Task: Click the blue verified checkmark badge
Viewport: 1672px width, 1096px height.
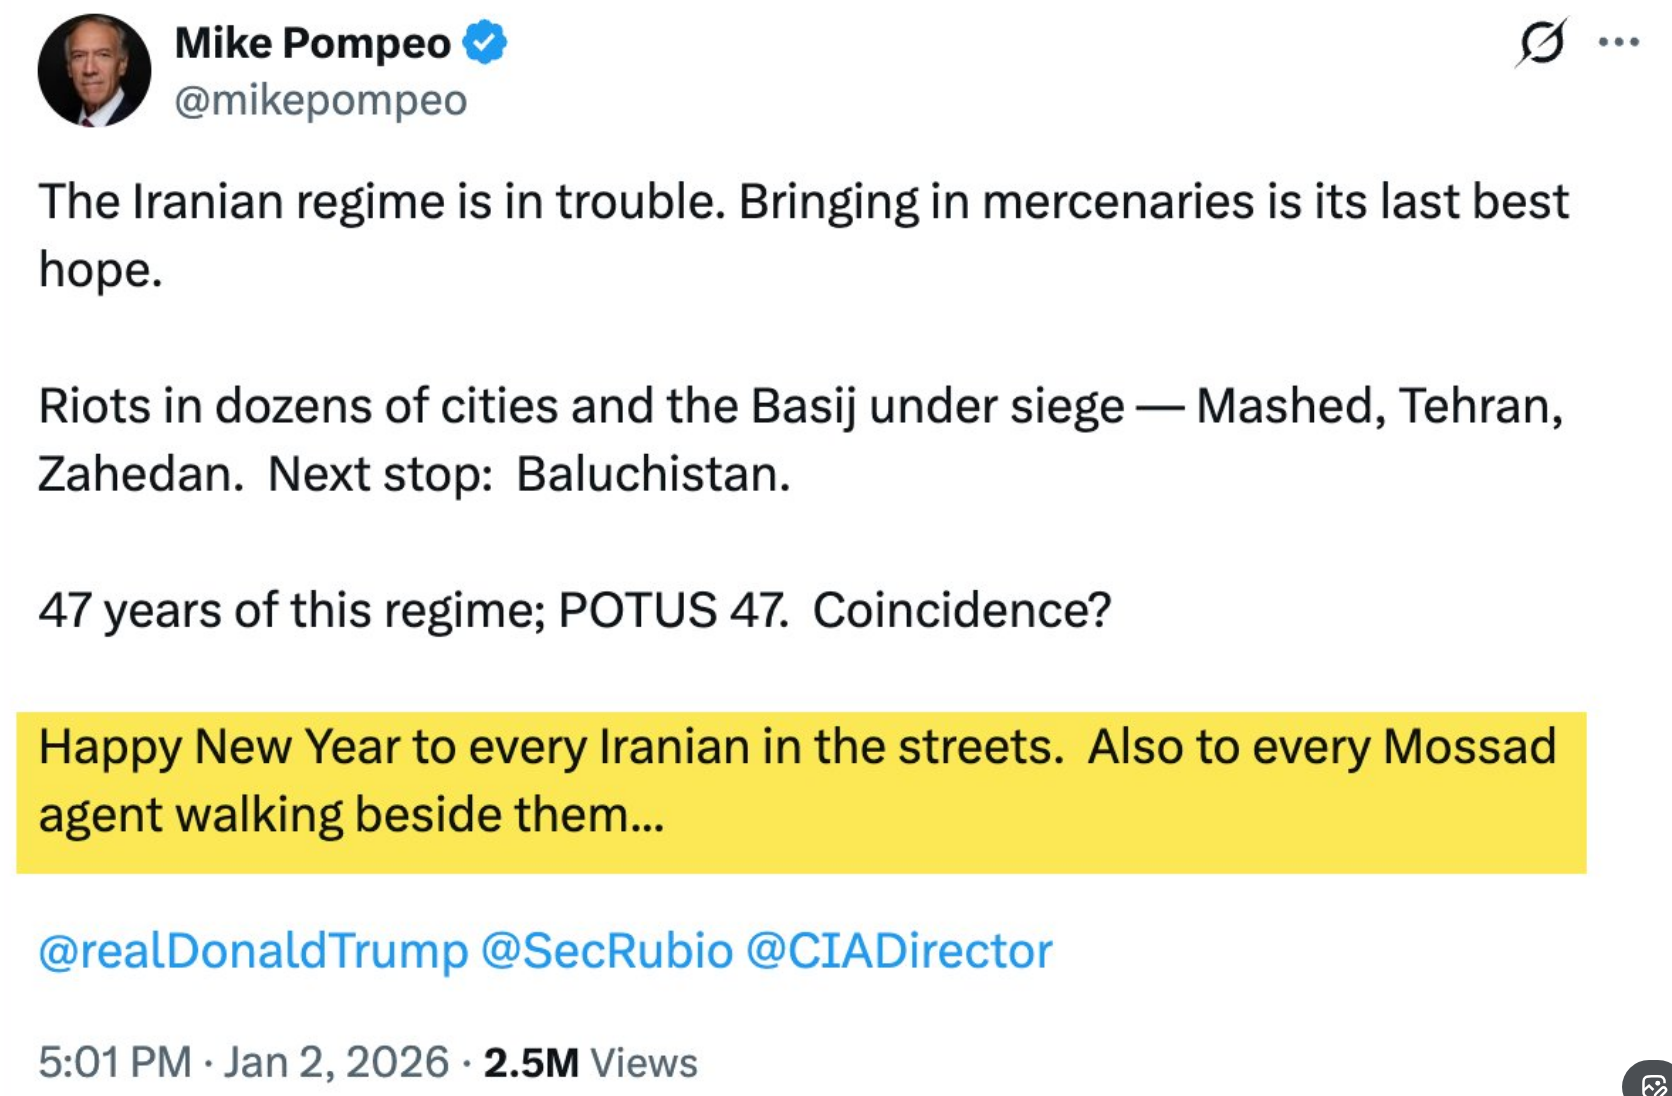Action: (485, 43)
